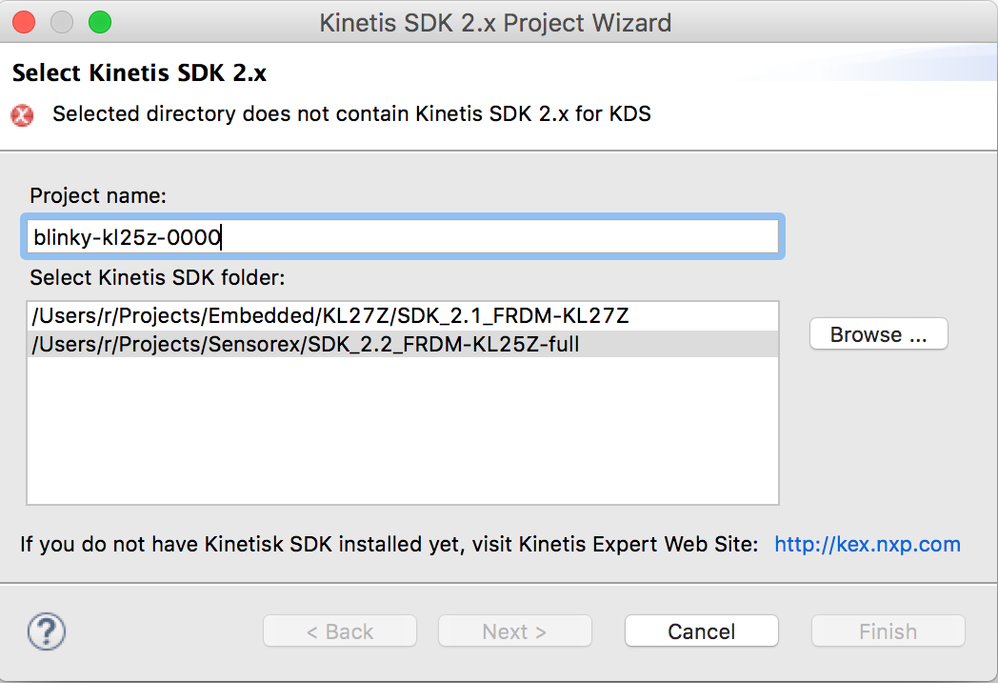The height and width of the screenshot is (683, 998).
Task: Click the Finish button
Action: [887, 631]
